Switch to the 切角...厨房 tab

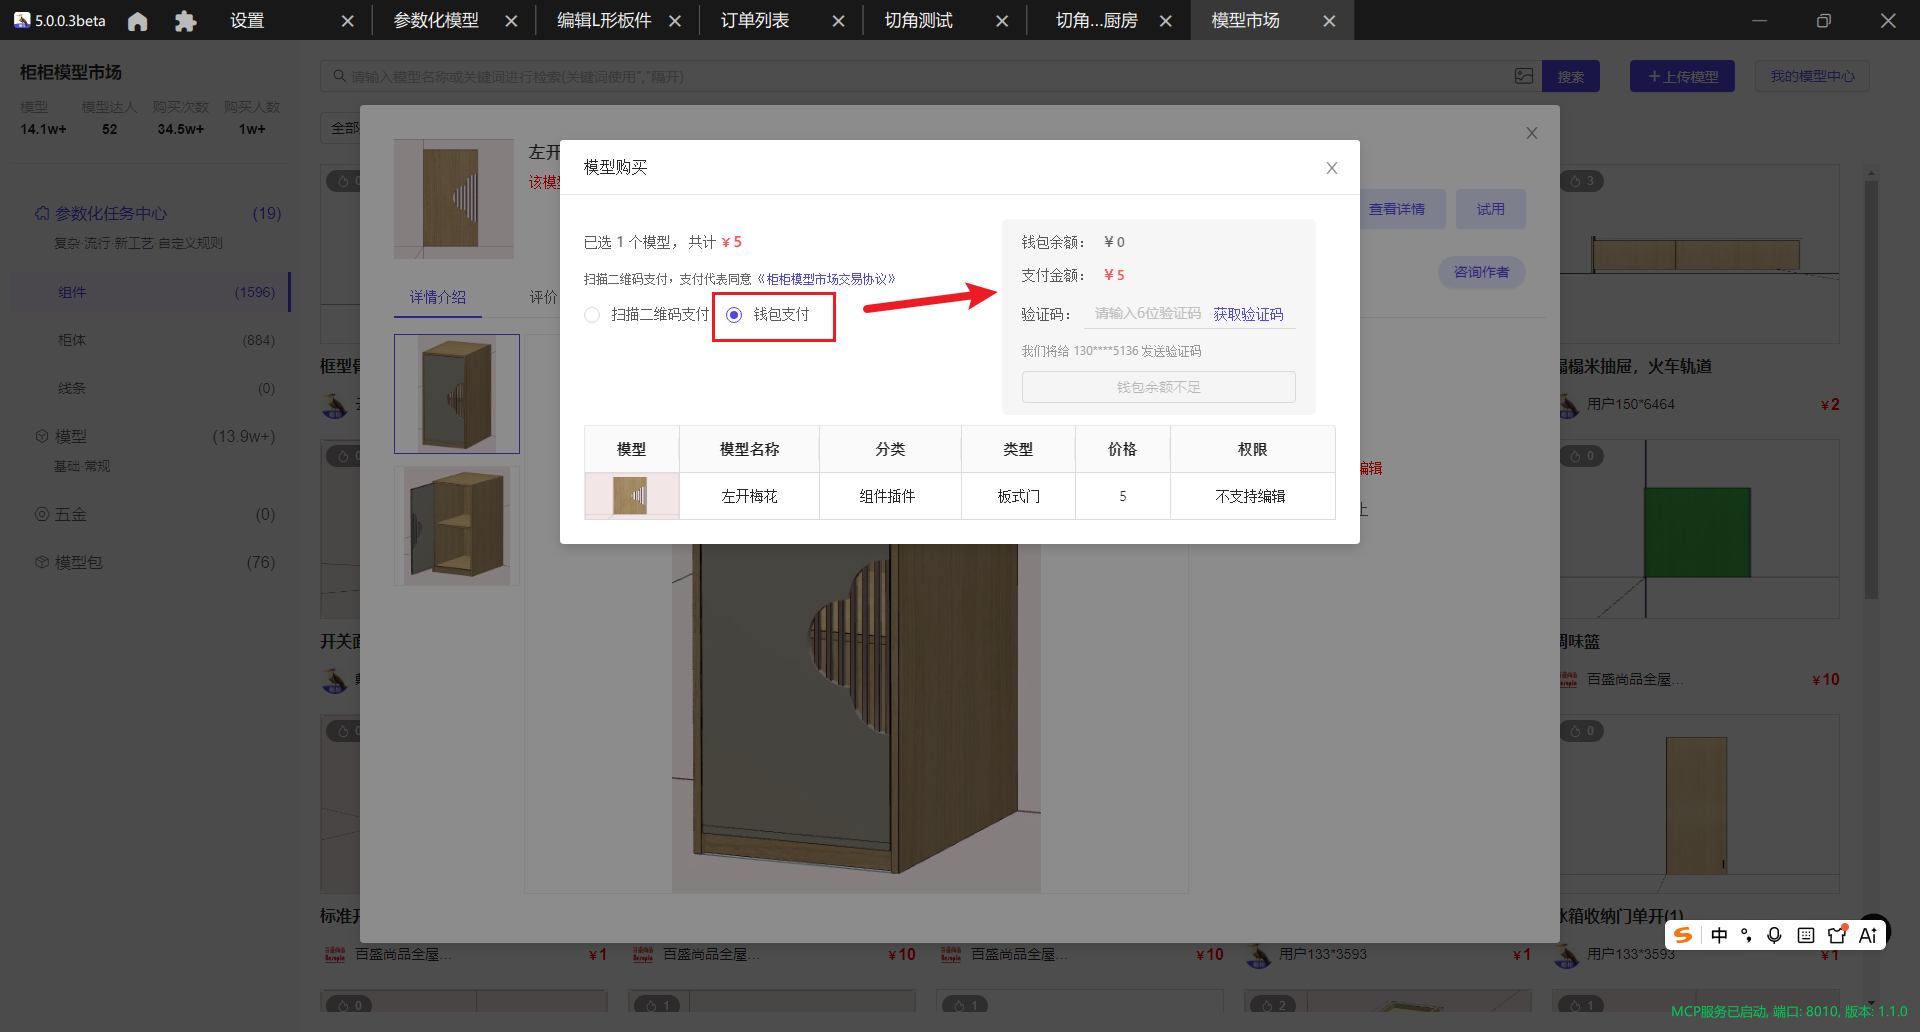click(1096, 21)
